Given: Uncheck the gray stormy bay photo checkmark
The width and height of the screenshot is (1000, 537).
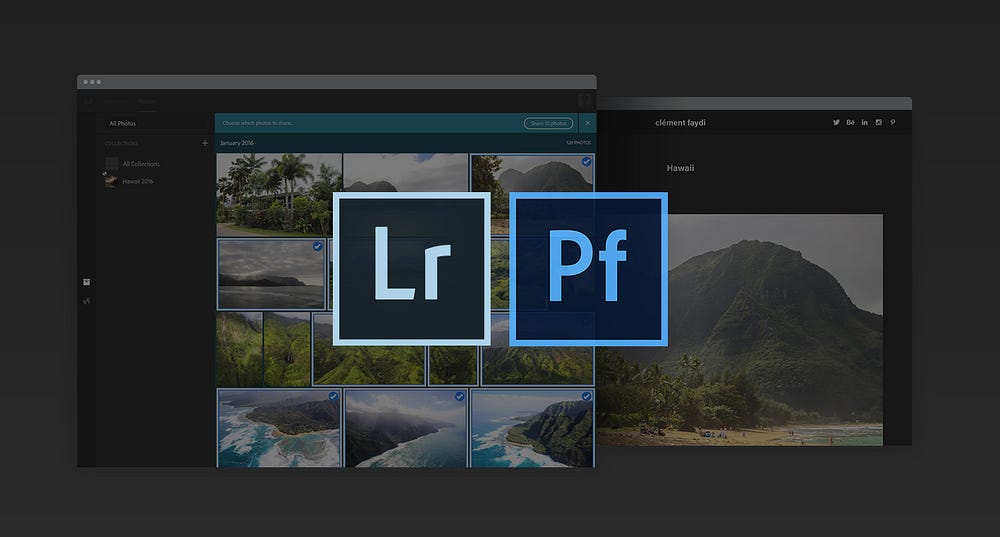Looking at the screenshot, I should (317, 246).
